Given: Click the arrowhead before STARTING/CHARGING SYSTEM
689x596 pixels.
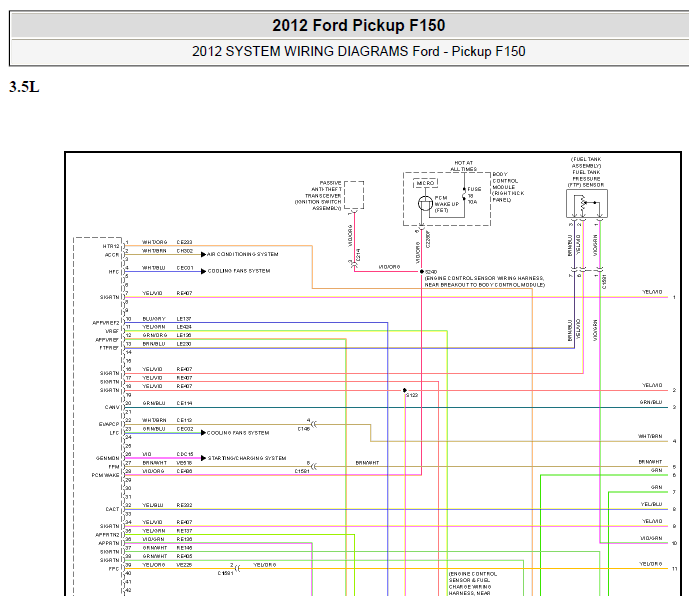Looking at the screenshot, I should (203, 458).
